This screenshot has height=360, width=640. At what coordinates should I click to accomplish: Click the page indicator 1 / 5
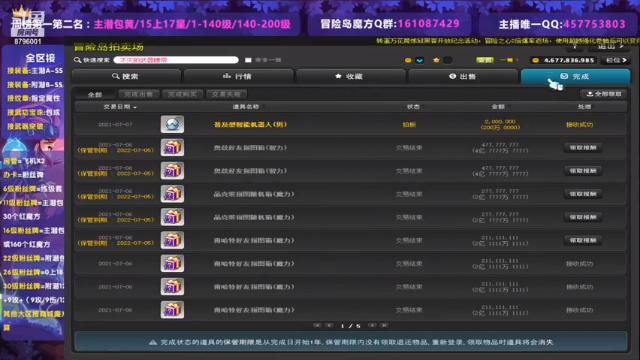(x=351, y=326)
